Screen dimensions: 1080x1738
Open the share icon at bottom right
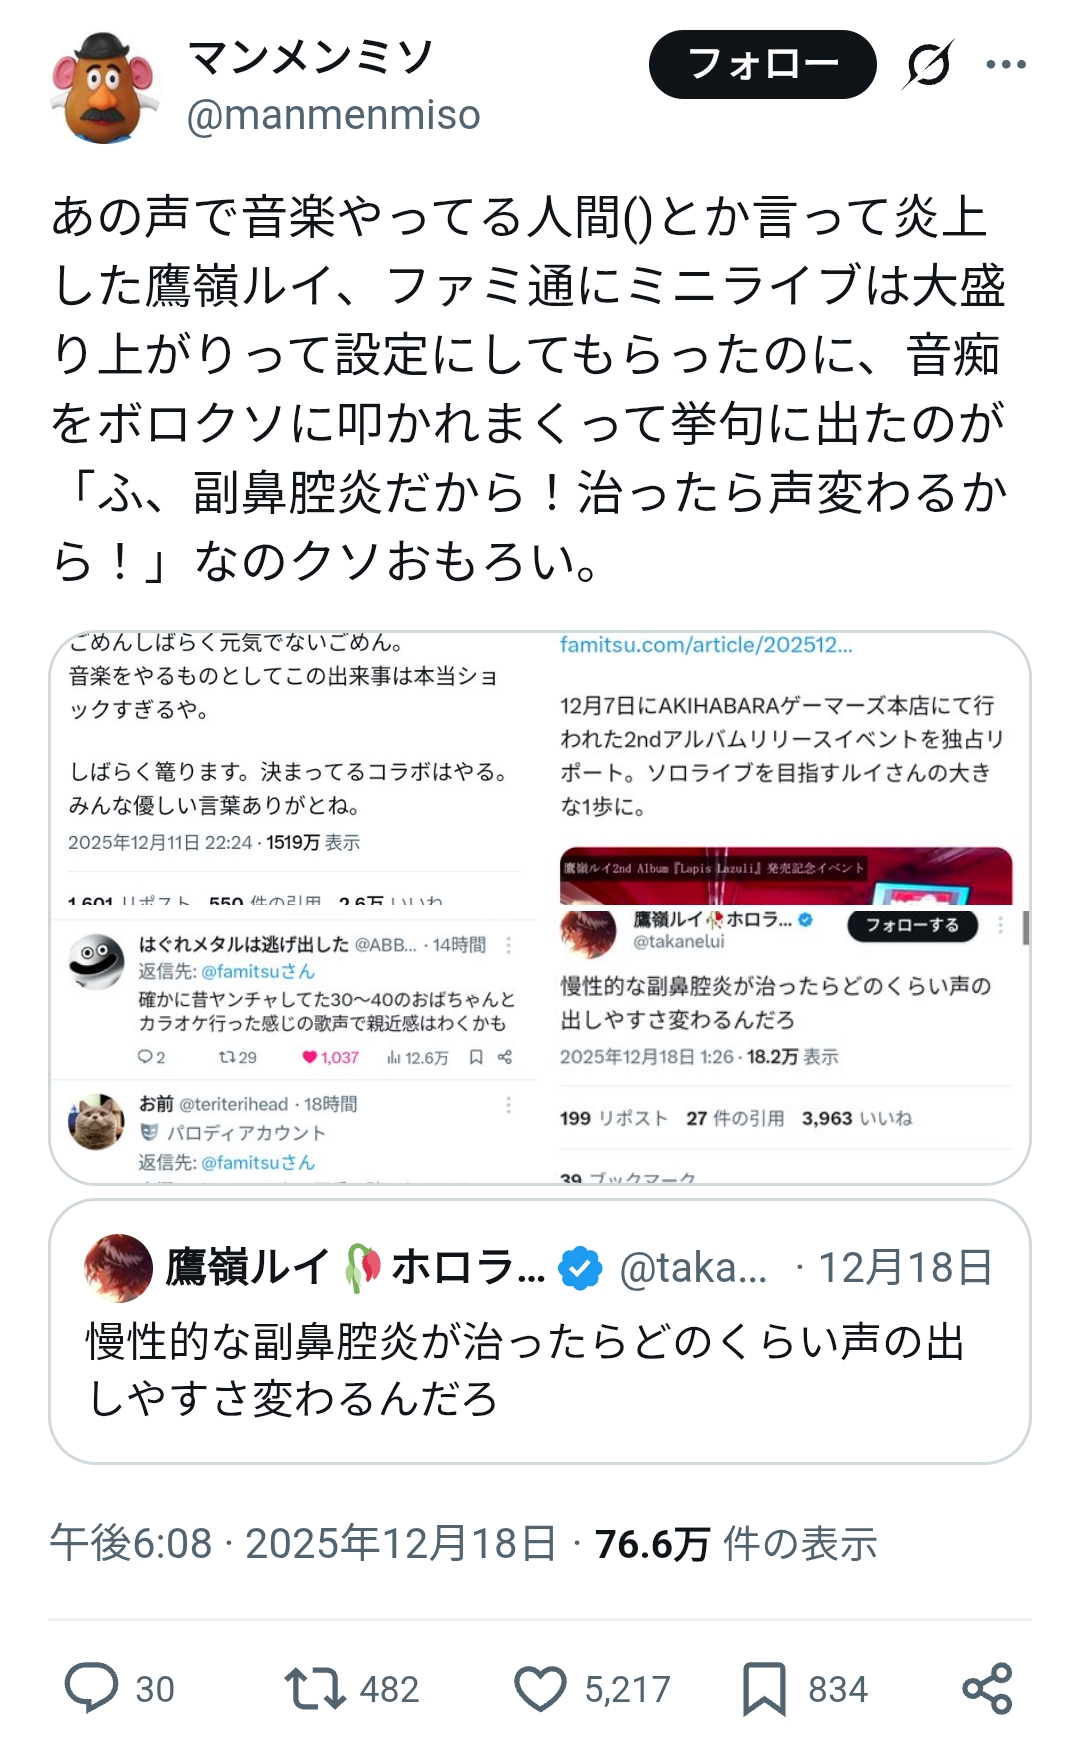[987, 1688]
